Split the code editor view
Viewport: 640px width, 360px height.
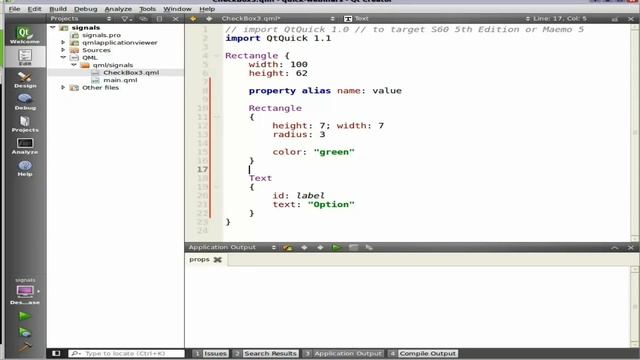[615, 19]
